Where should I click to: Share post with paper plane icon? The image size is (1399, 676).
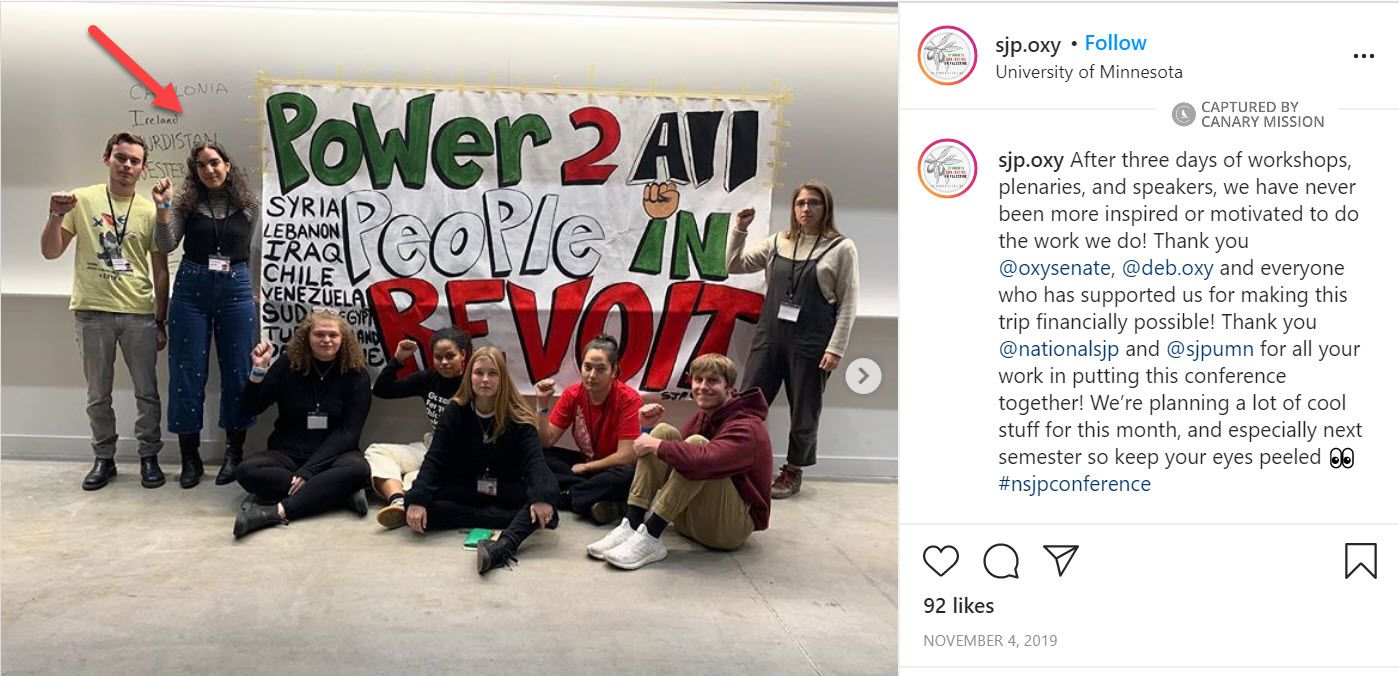point(1061,560)
